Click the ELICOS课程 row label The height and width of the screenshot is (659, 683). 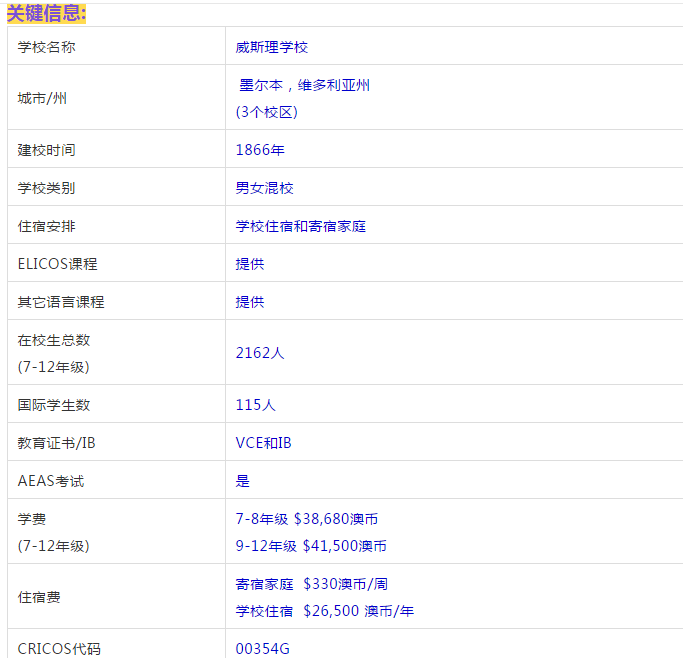pos(58,264)
